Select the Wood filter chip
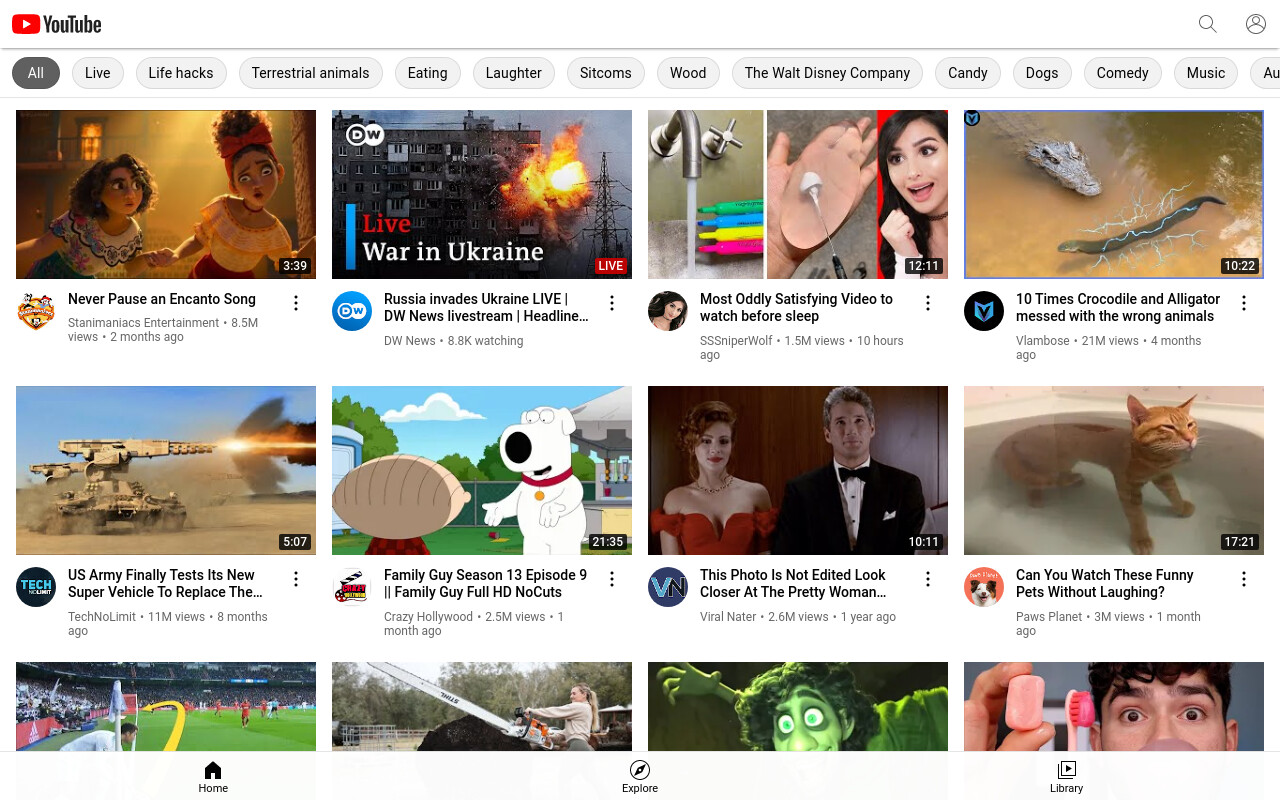 coord(688,73)
